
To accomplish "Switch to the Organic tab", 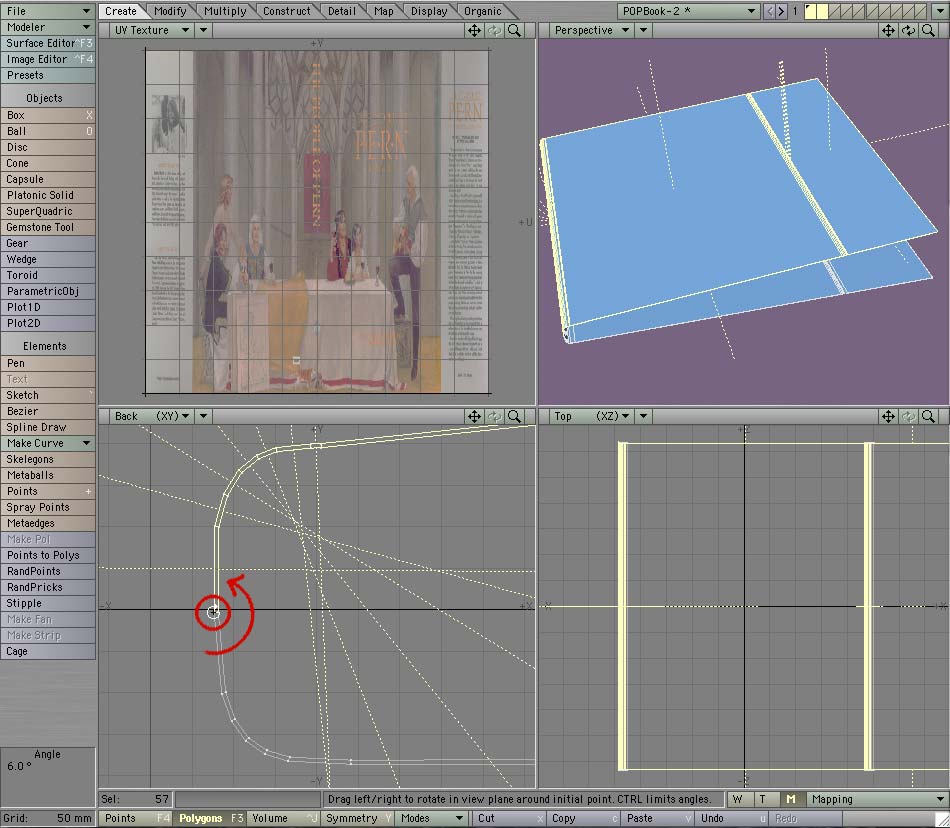I will click(482, 11).
